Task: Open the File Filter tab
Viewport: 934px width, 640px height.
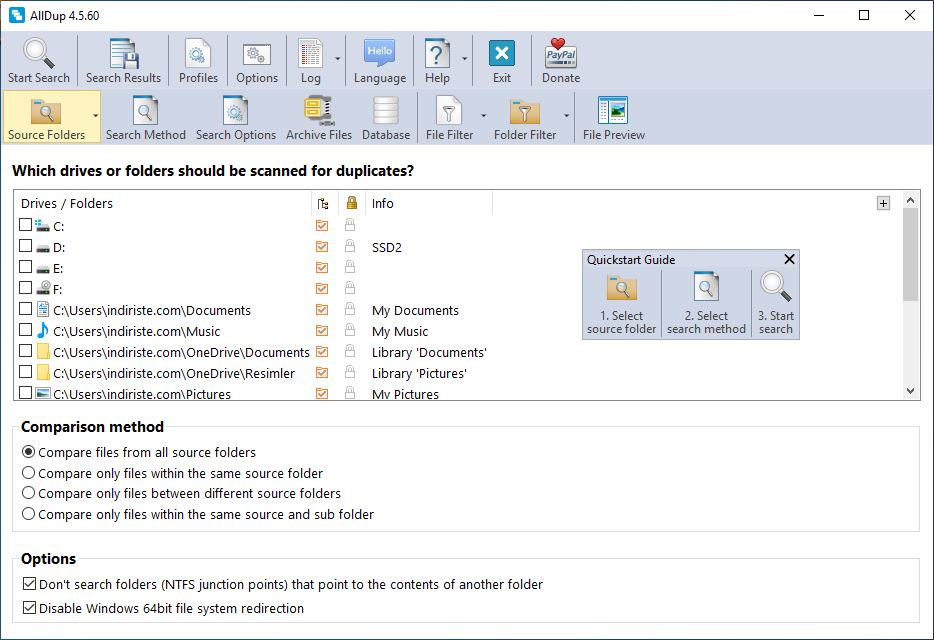Action: click(449, 117)
